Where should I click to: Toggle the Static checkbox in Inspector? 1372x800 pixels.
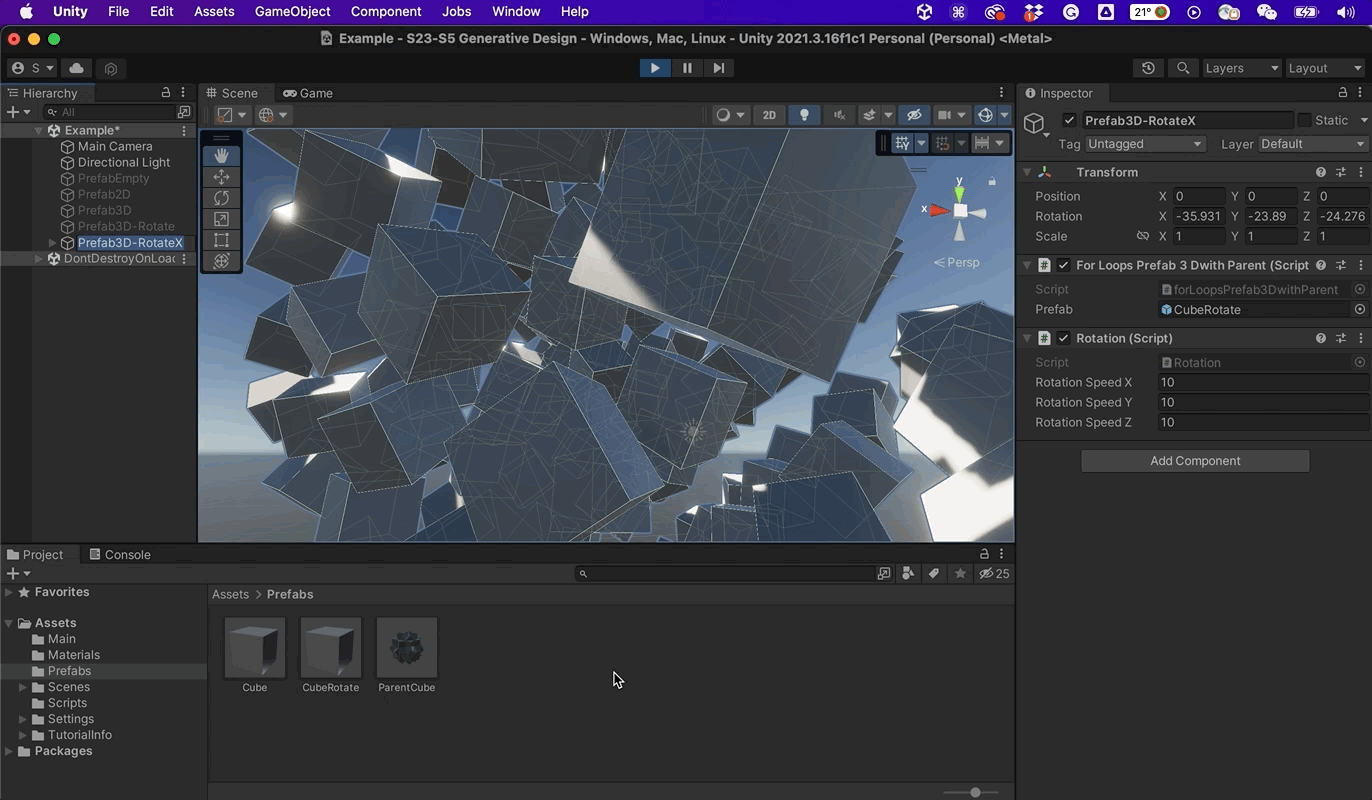coord(1304,120)
